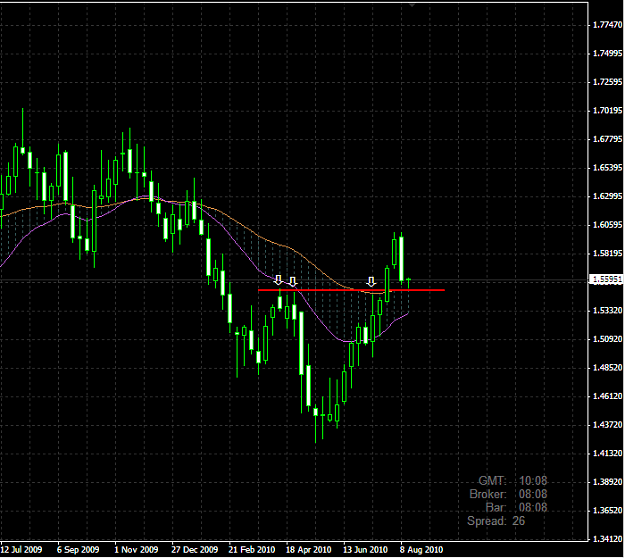This screenshot has height=558, width=625.
Task: Click the 1.77470 price scale label
Action: (x=607, y=25)
